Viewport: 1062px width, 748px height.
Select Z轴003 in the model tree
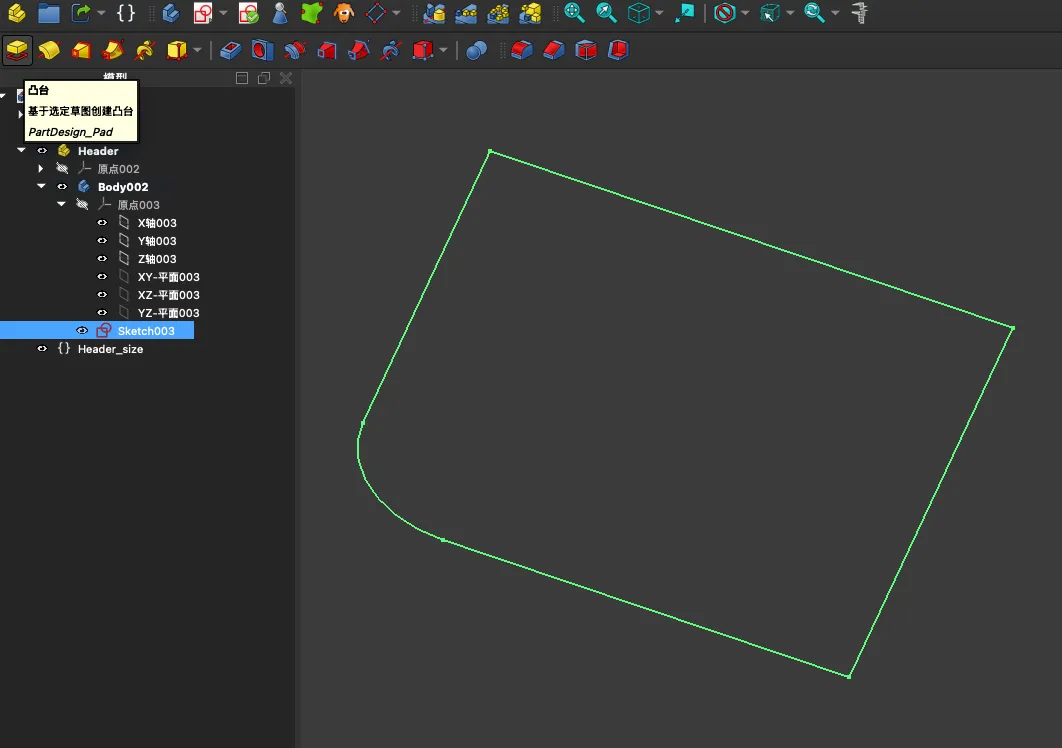pyautogui.click(x=156, y=259)
